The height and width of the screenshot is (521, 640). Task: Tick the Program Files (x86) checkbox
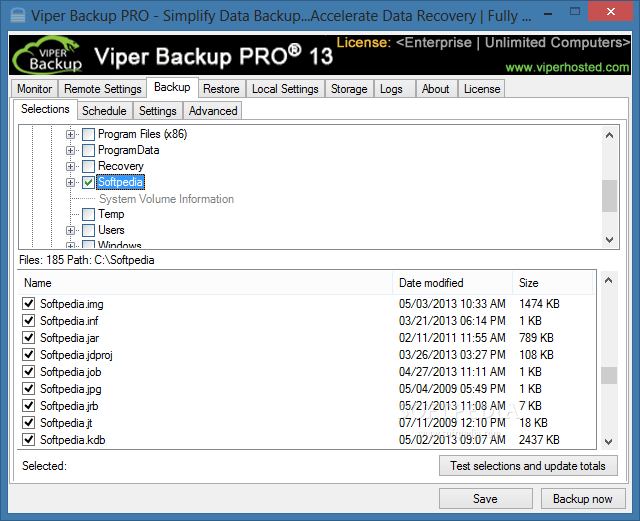89,134
